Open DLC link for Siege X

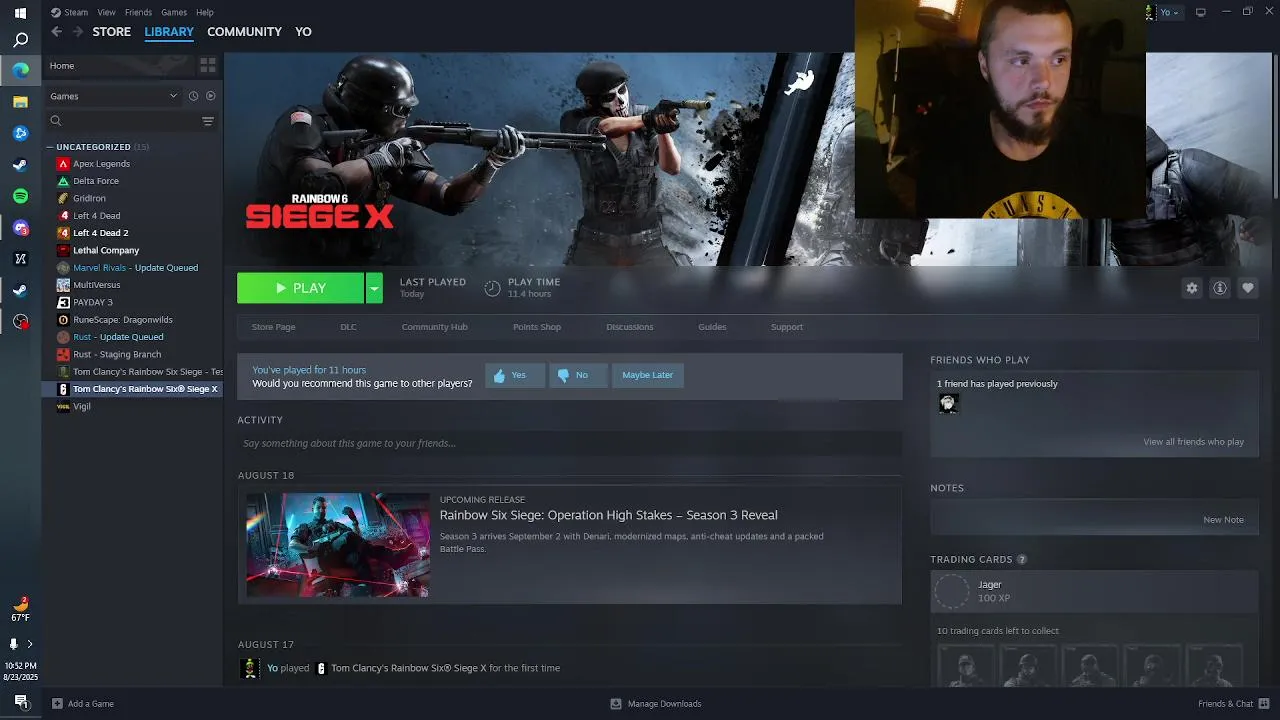(348, 327)
